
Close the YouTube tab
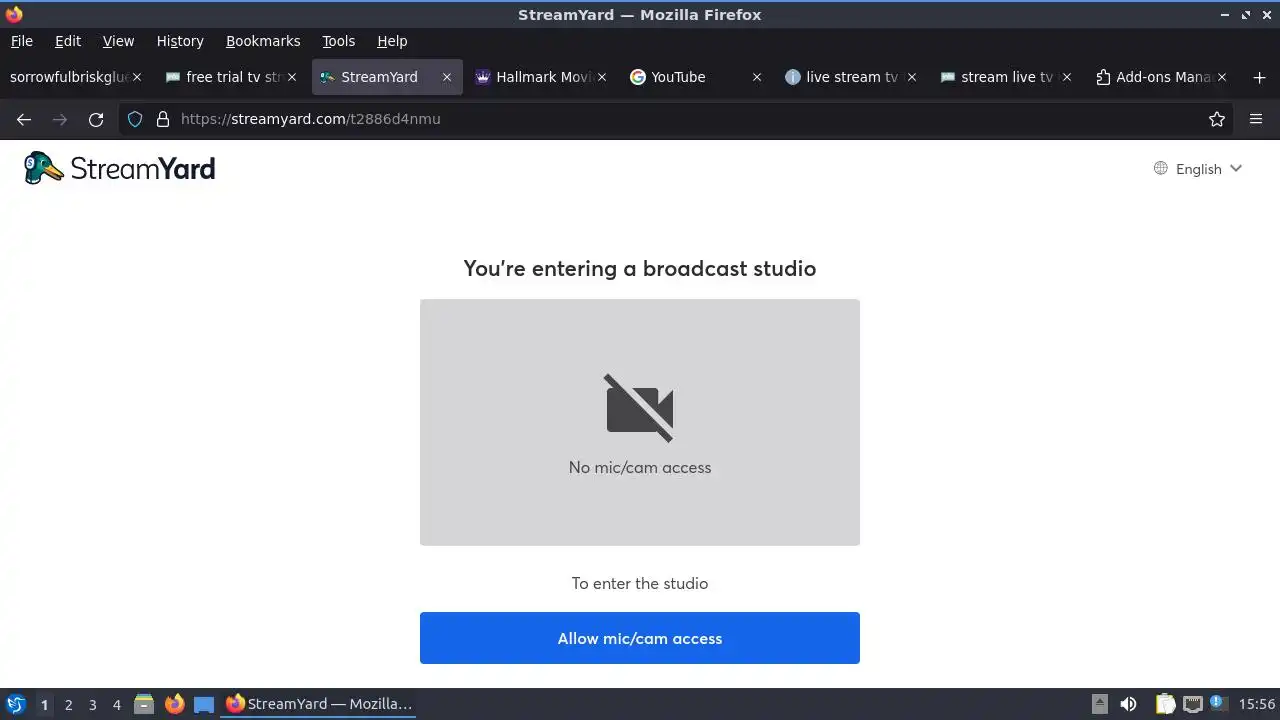pyautogui.click(x=757, y=77)
